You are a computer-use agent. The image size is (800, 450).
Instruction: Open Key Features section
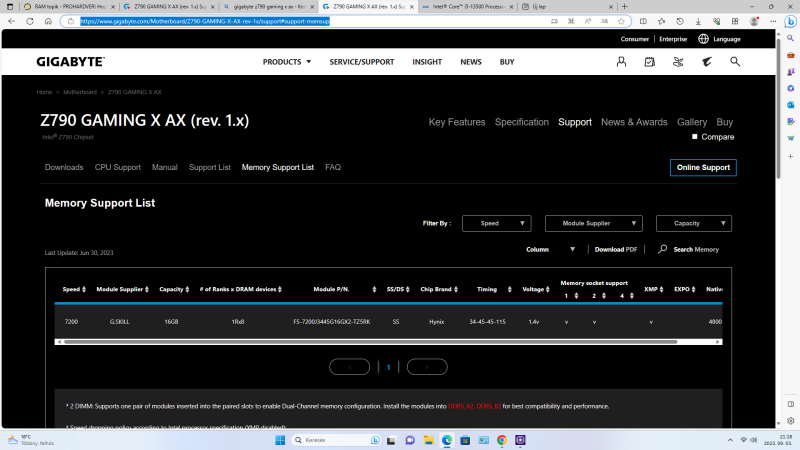(x=457, y=122)
